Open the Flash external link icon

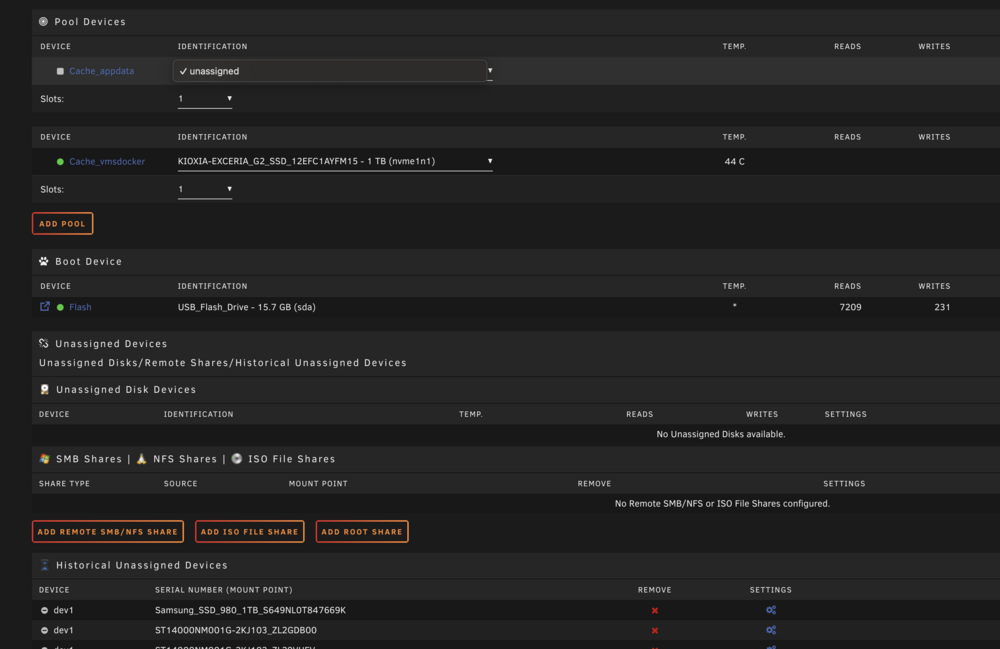[45, 307]
